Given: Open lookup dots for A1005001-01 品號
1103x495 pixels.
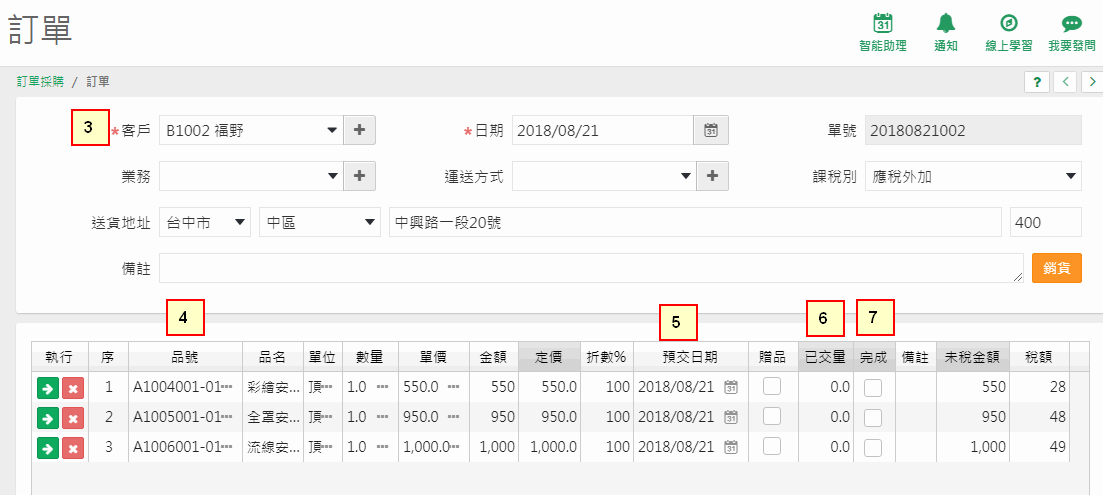Looking at the screenshot, I should pos(227,417).
